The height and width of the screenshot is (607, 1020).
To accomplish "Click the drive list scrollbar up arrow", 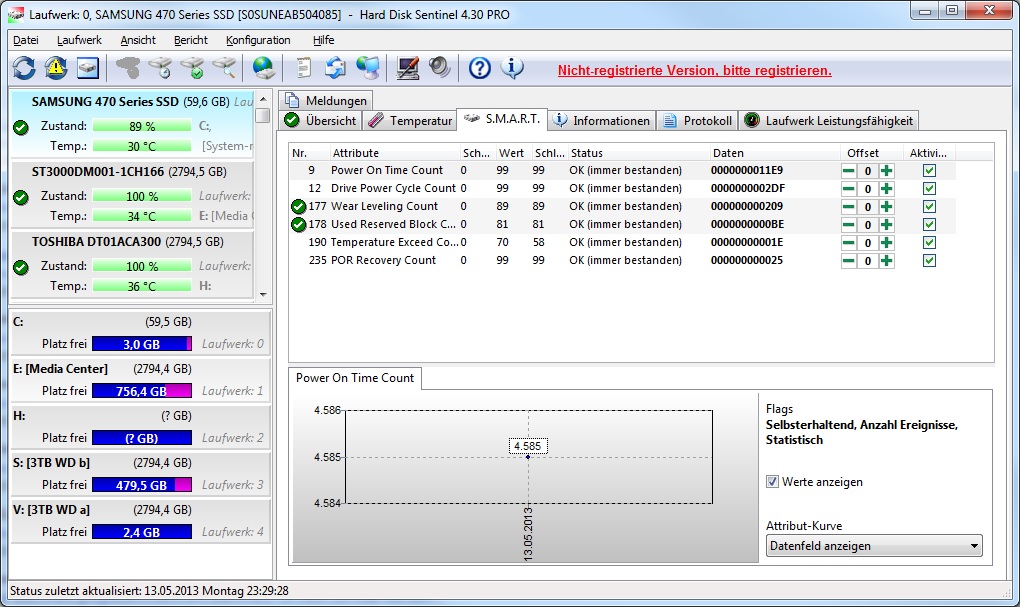I will point(263,99).
